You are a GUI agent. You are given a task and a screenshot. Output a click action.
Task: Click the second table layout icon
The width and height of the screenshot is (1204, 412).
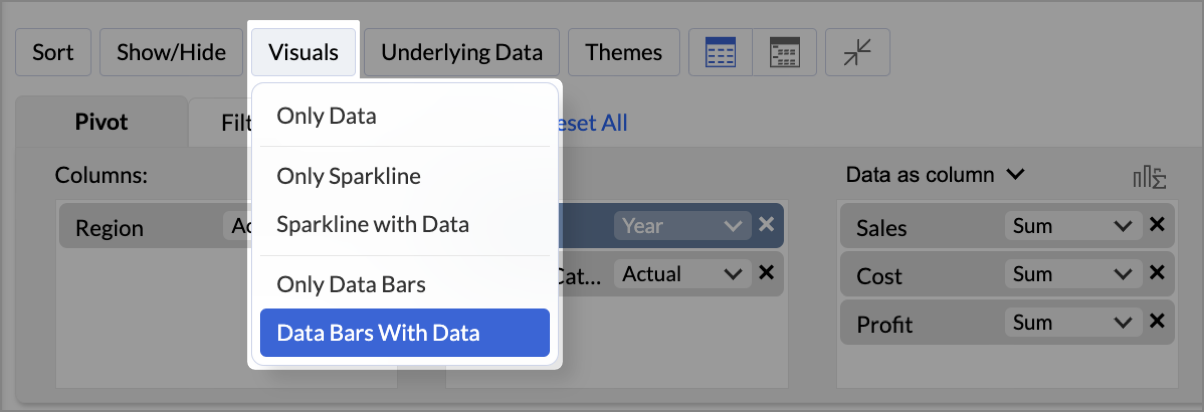(x=784, y=53)
